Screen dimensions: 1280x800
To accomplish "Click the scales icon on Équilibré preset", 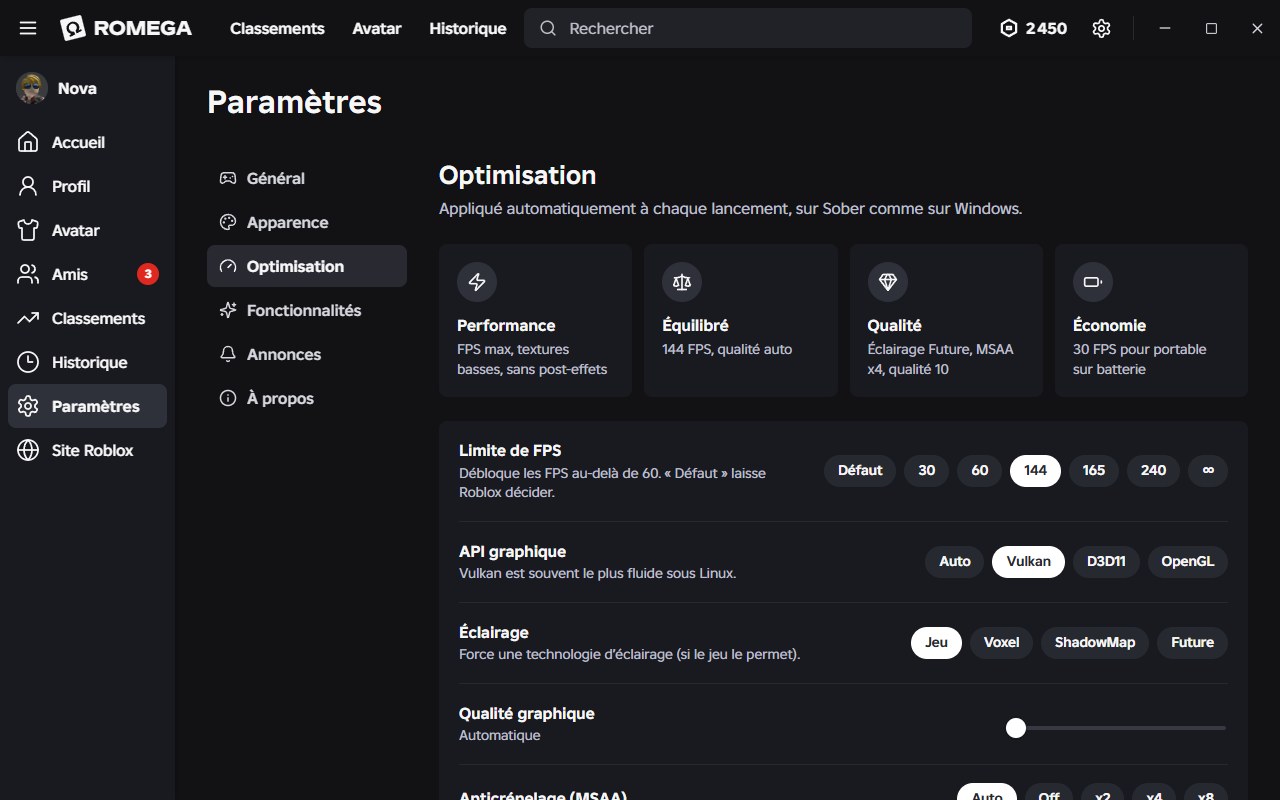I will click(x=682, y=282).
